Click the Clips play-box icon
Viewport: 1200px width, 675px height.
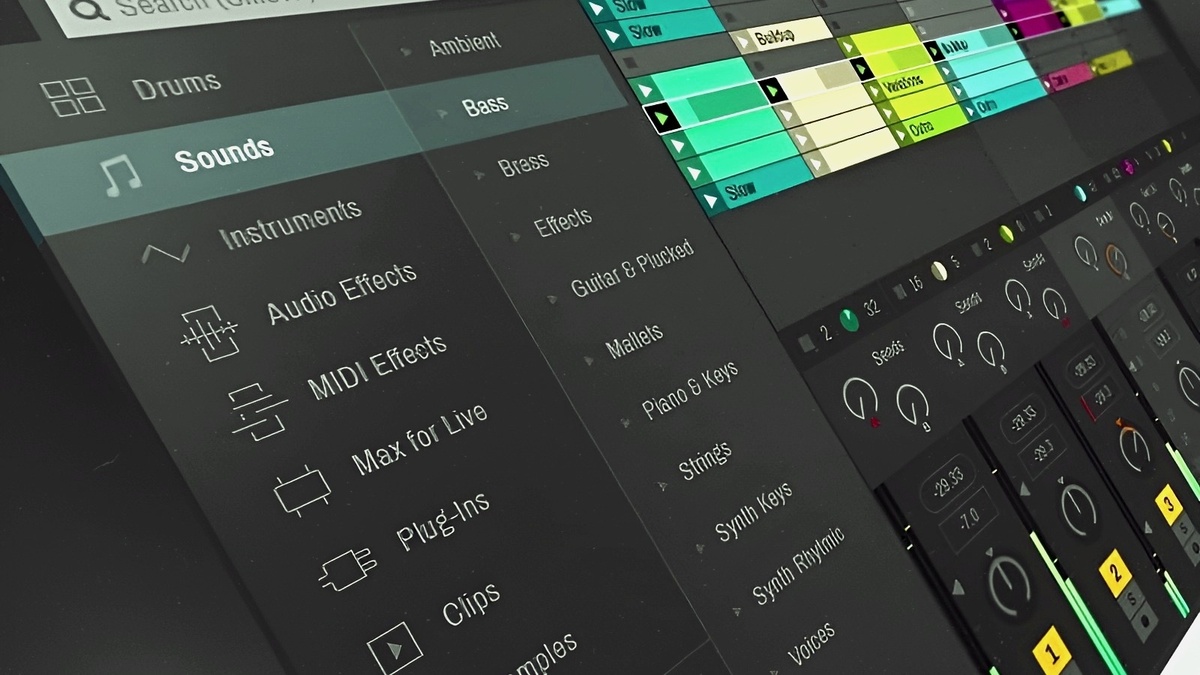(394, 650)
